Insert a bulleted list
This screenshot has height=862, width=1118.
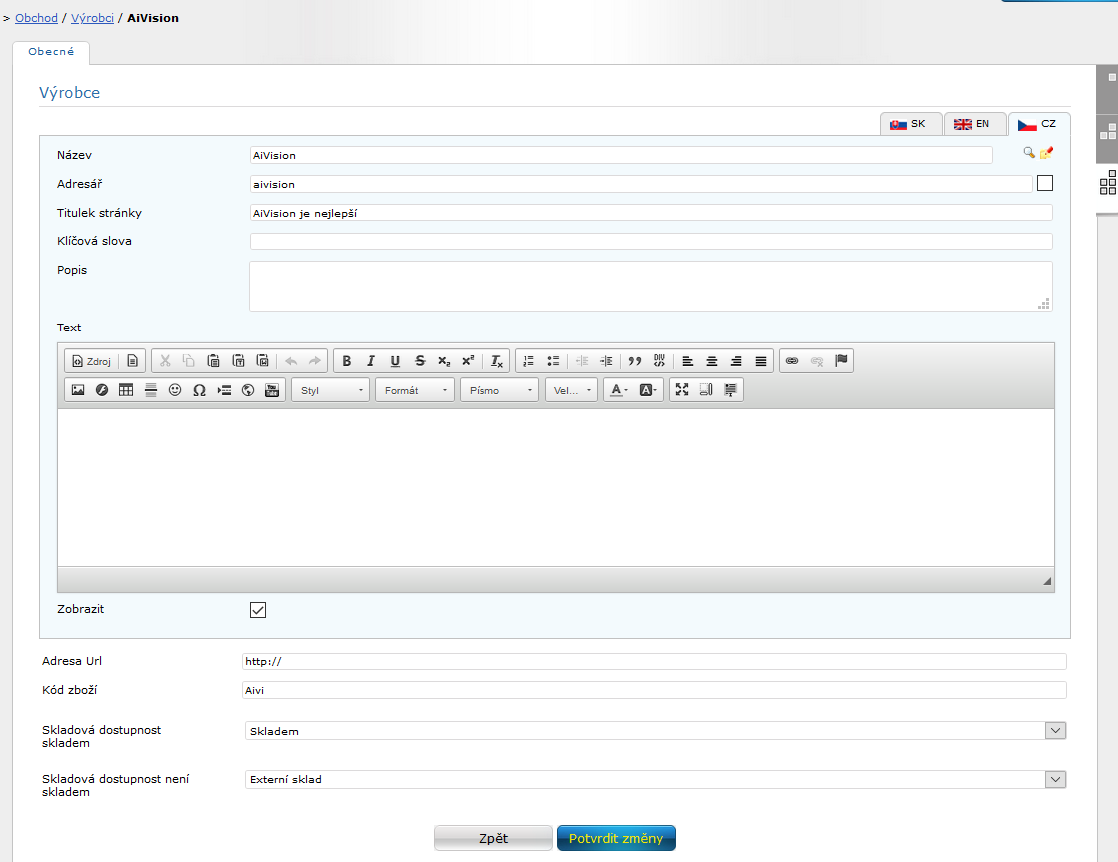[x=553, y=361]
